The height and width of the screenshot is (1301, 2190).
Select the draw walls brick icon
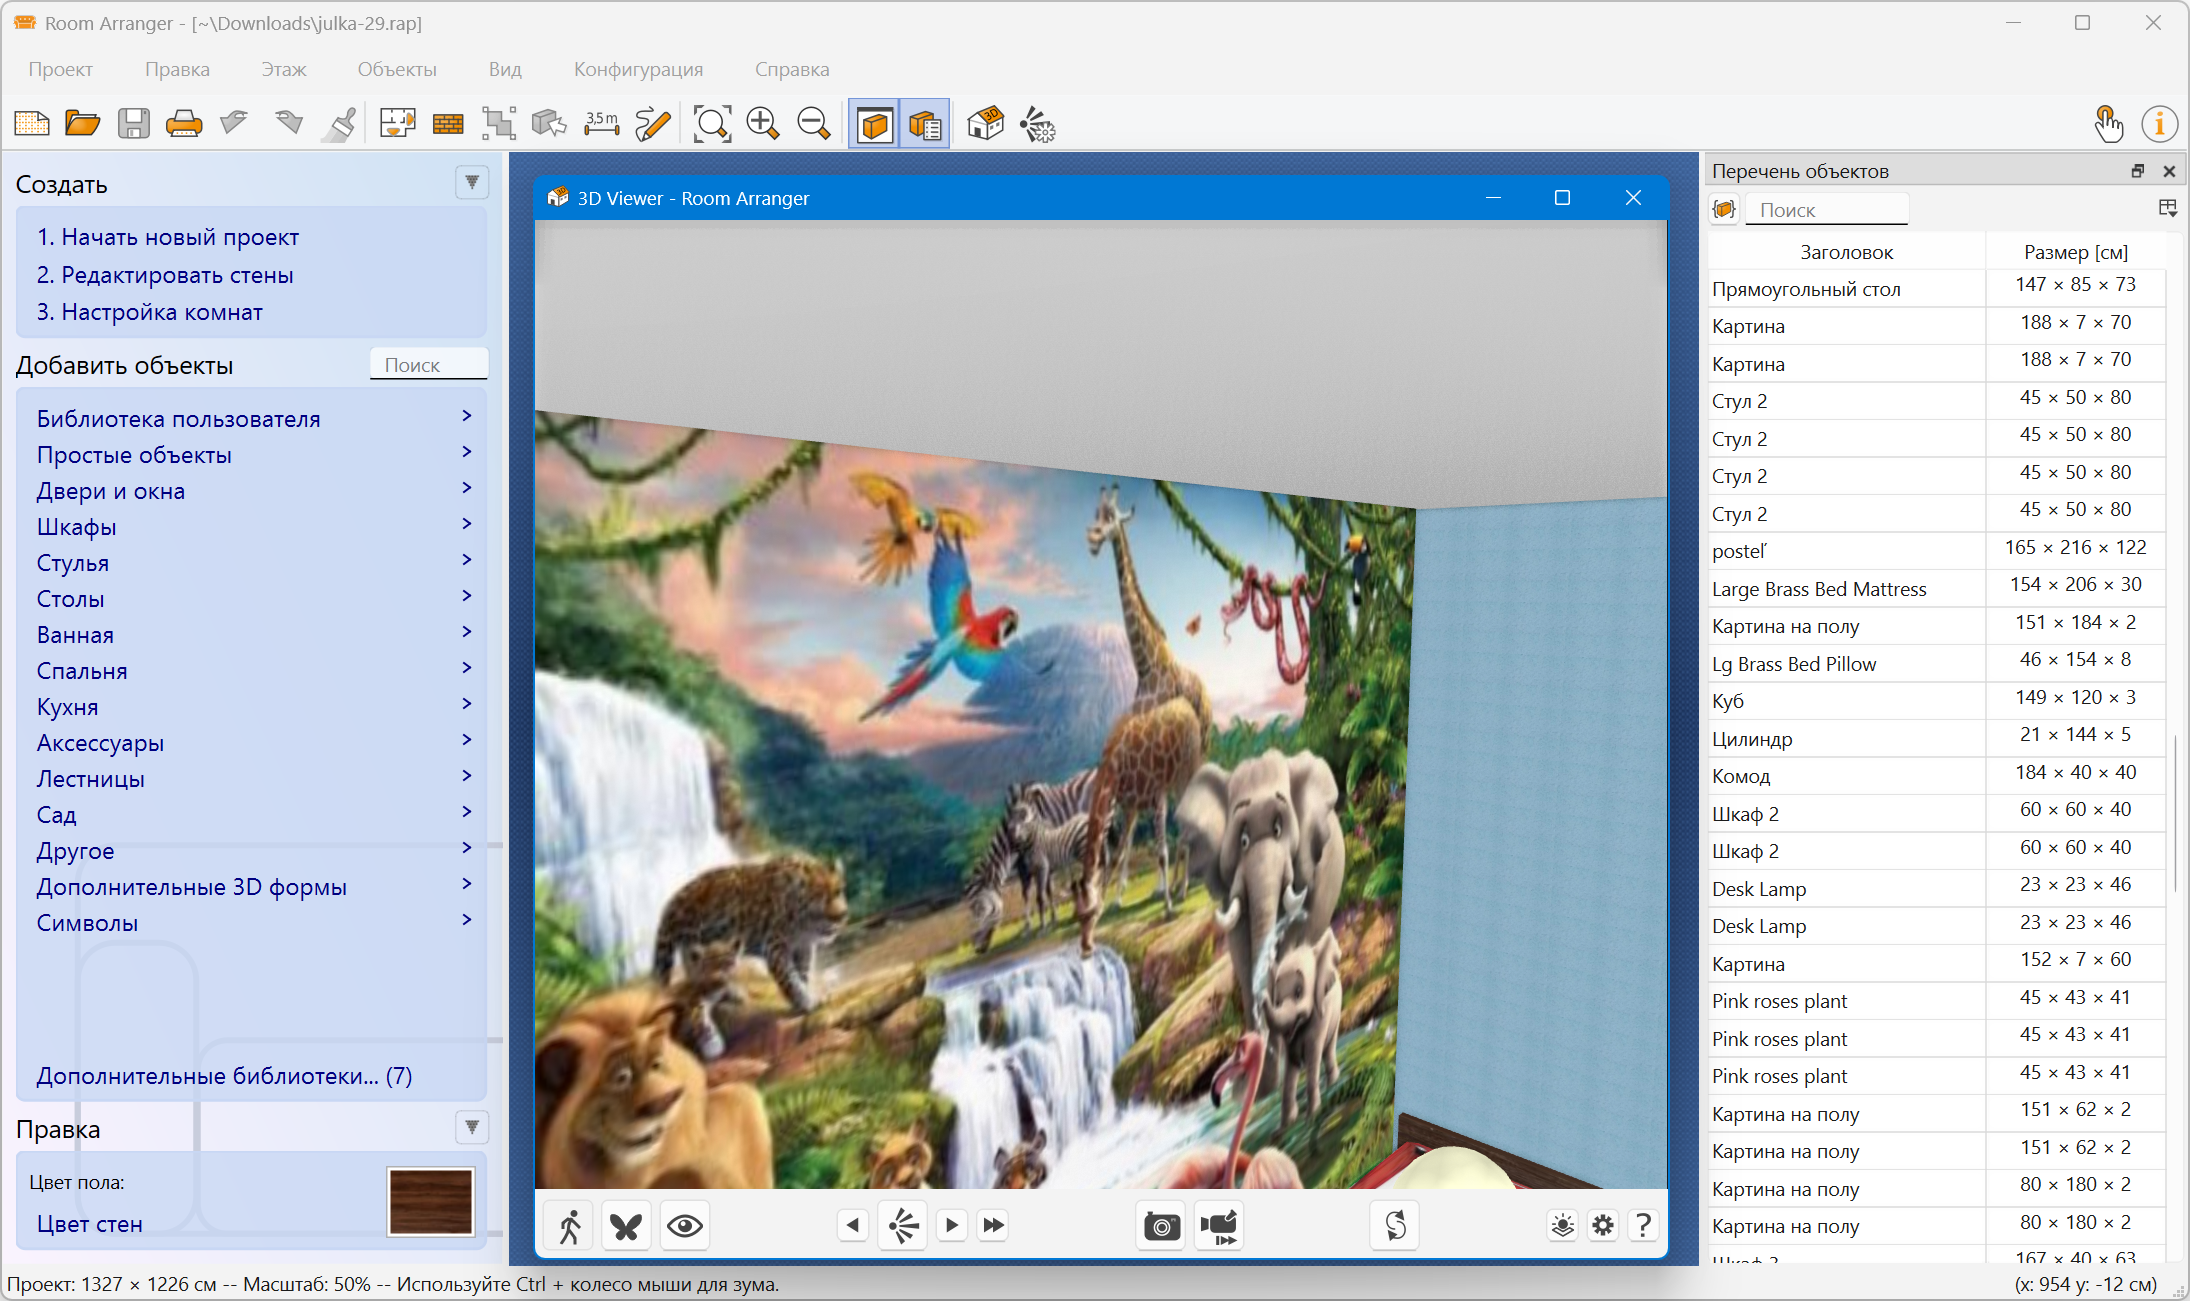pos(448,124)
